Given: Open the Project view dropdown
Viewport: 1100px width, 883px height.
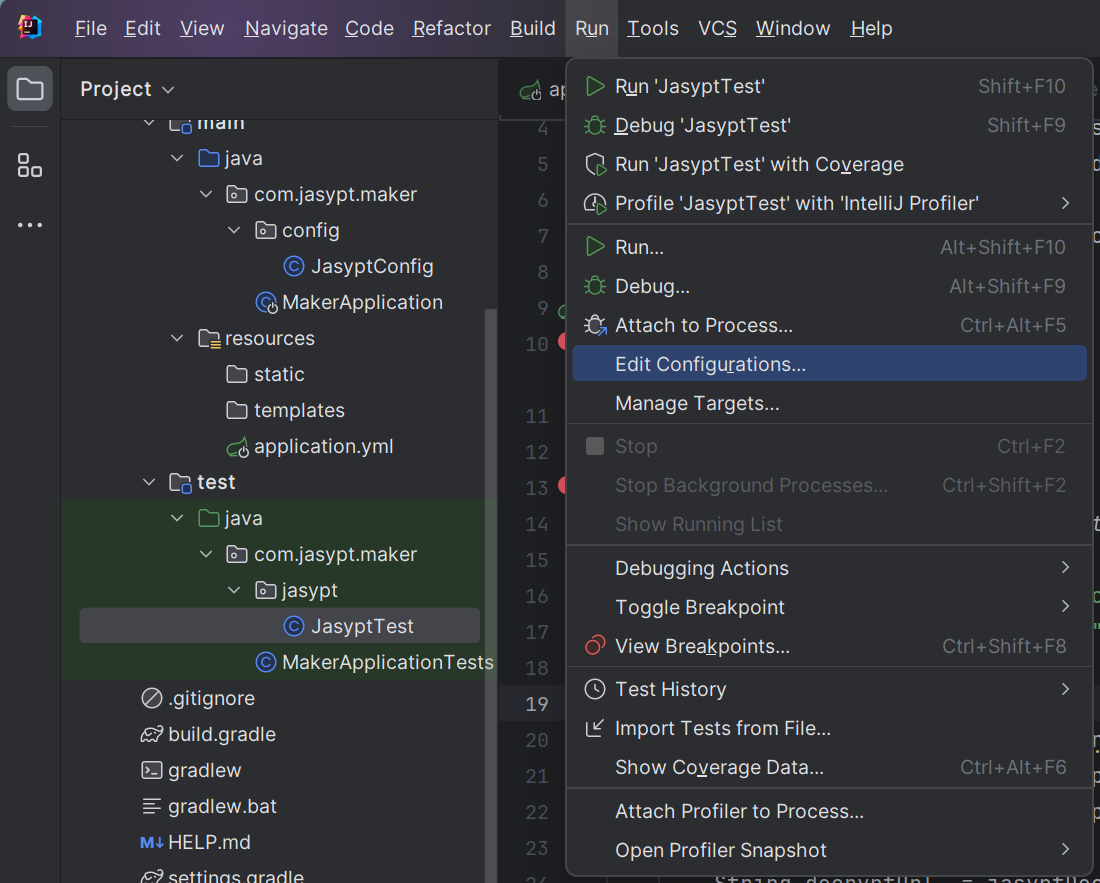Looking at the screenshot, I should coord(126,89).
